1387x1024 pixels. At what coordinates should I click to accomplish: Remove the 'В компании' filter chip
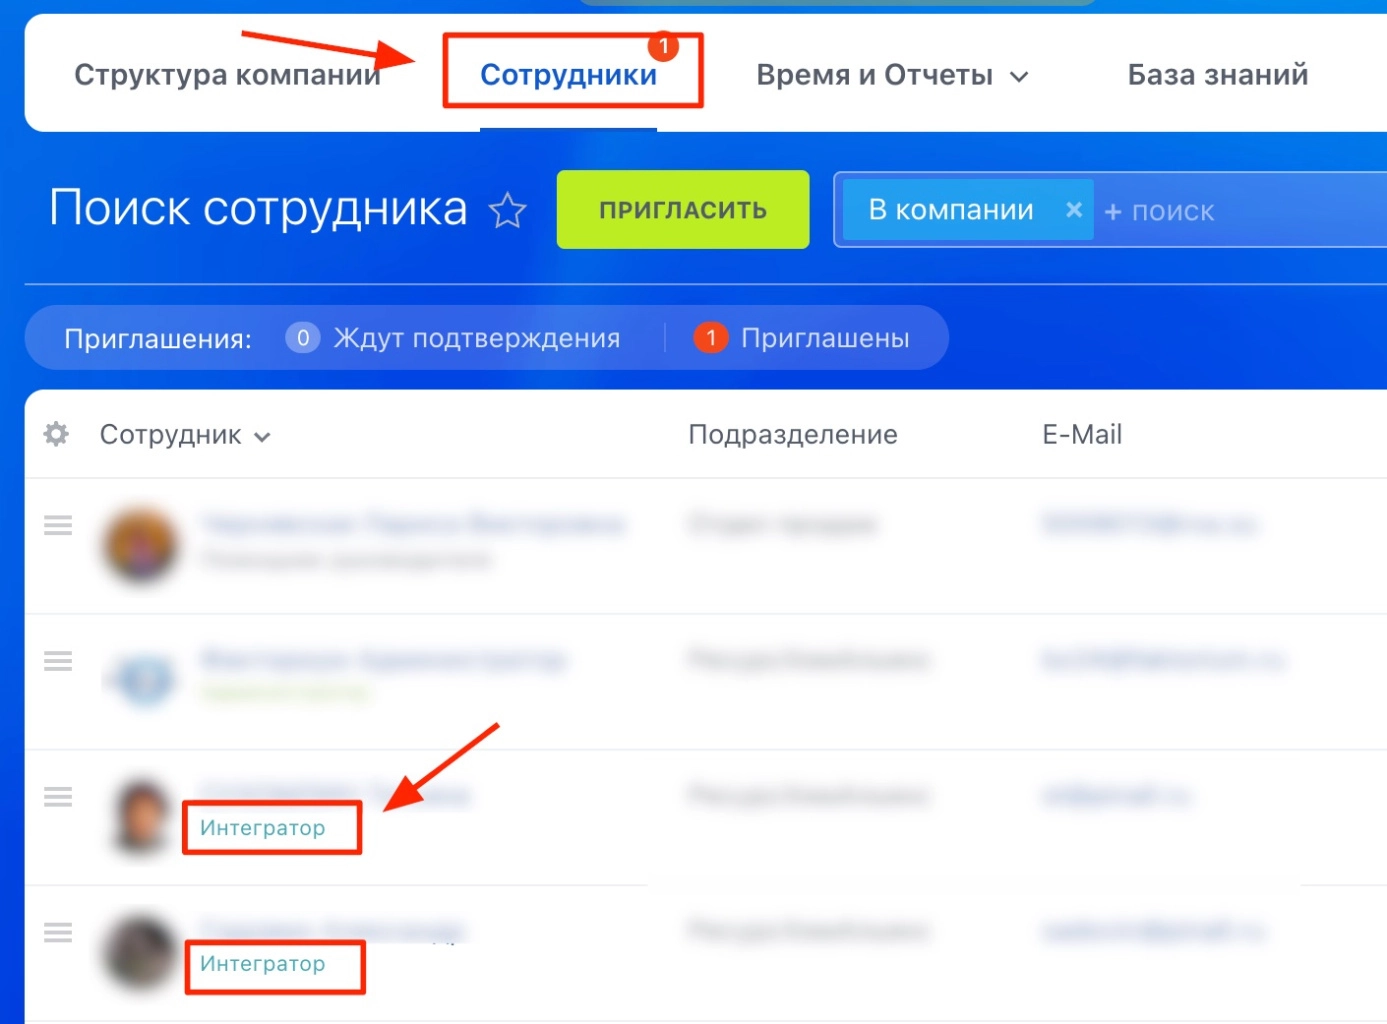pyautogui.click(x=1073, y=210)
